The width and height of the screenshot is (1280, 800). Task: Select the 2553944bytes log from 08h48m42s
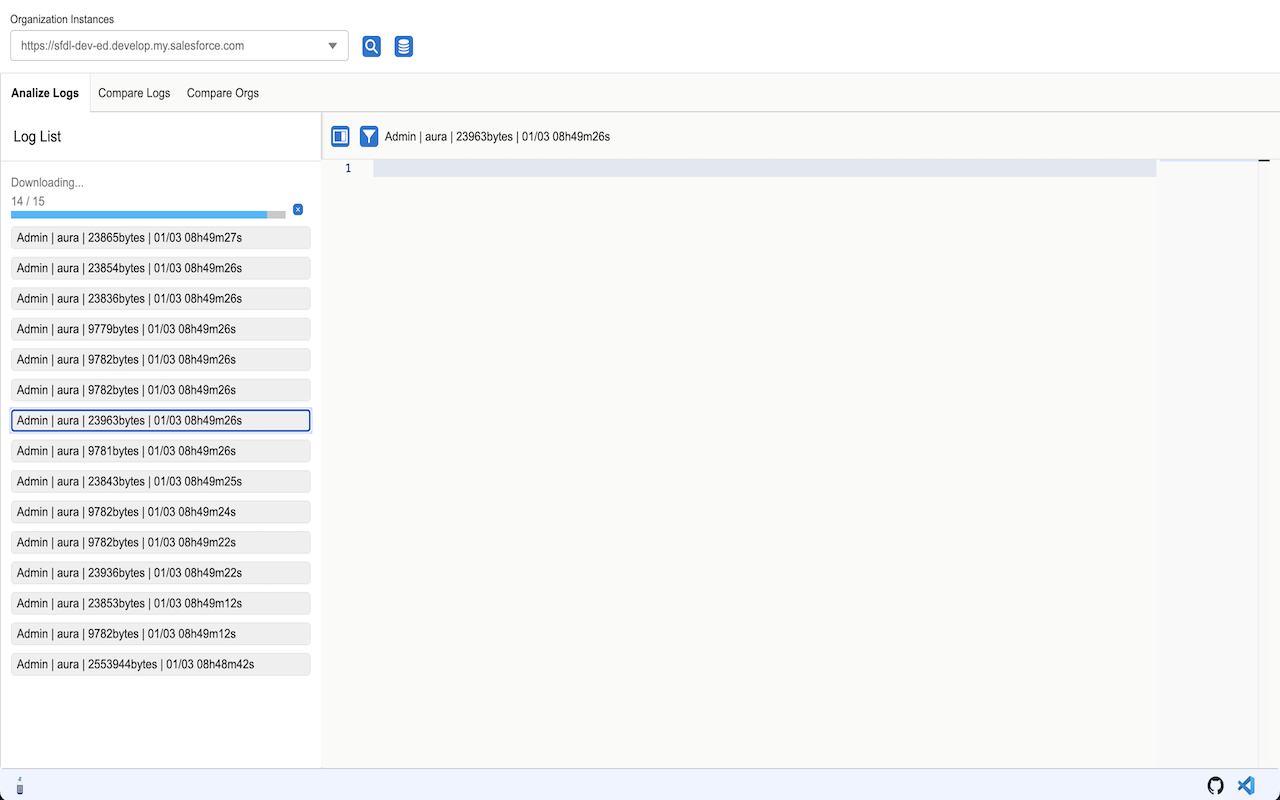[161, 665]
